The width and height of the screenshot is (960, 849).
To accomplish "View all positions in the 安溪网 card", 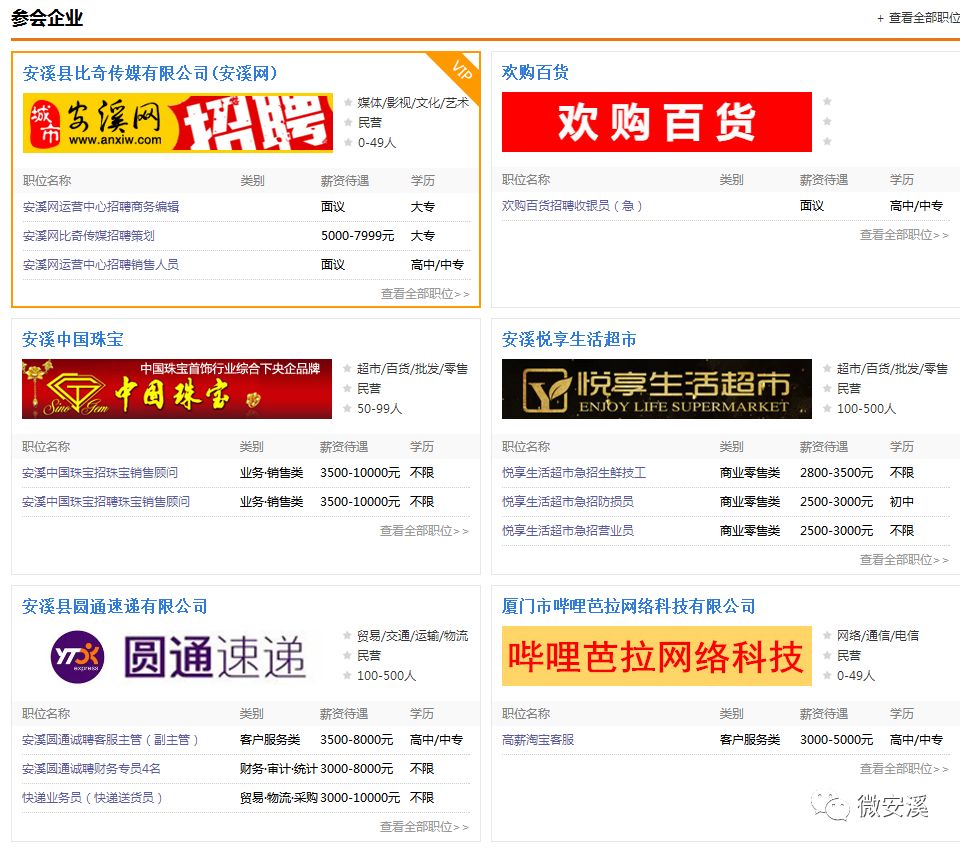I will [425, 294].
